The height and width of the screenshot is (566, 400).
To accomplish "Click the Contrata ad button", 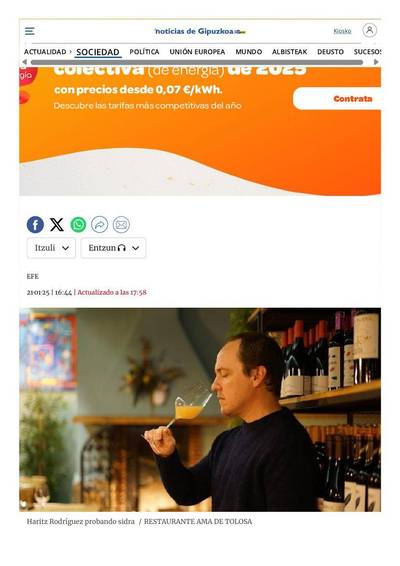I will pos(337,99).
